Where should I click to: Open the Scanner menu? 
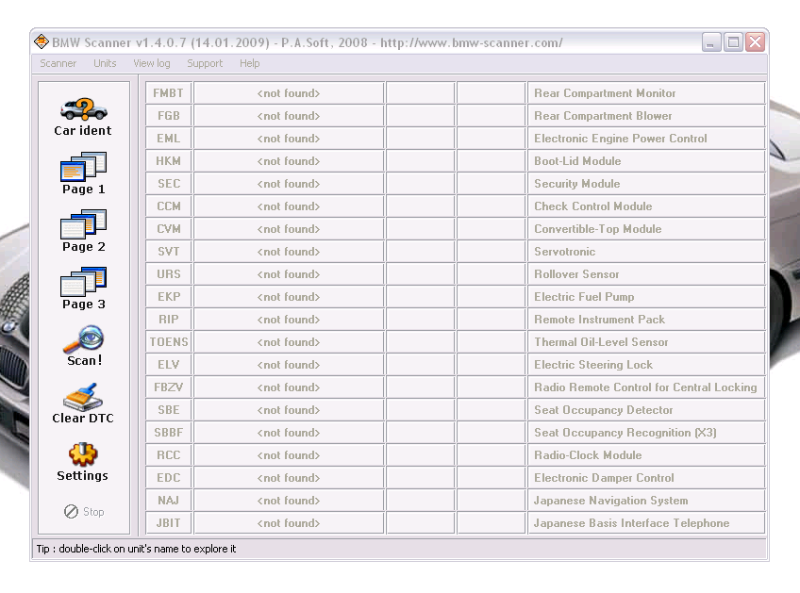(58, 63)
